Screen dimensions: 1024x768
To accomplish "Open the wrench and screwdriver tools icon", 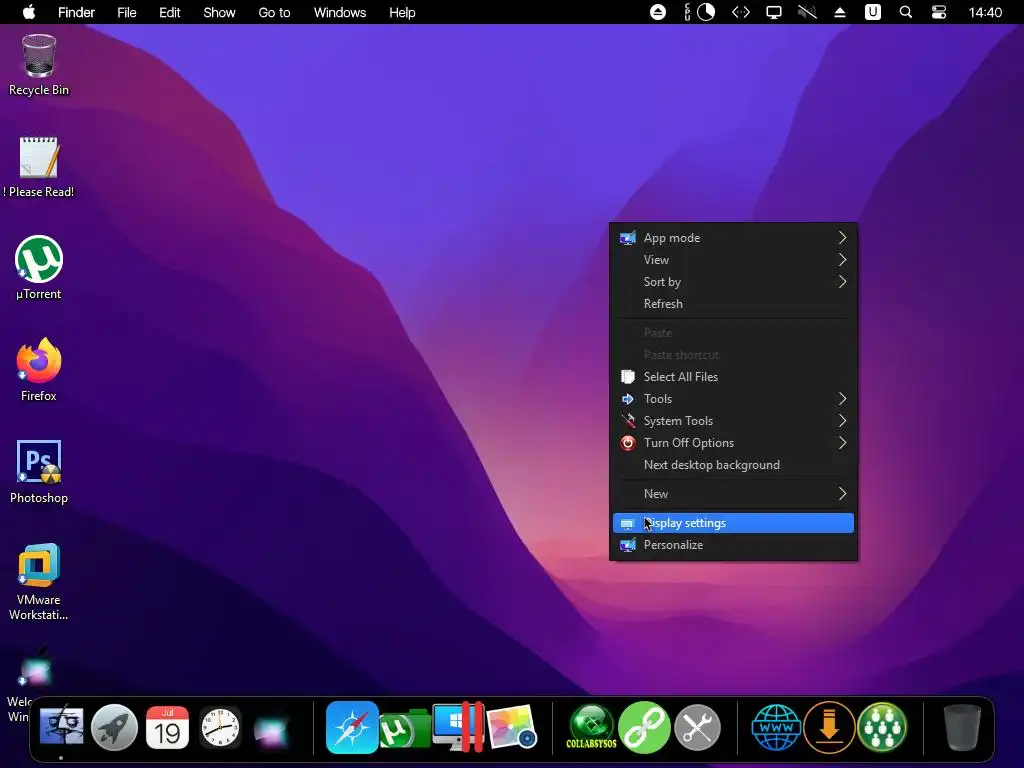I will click(697, 727).
